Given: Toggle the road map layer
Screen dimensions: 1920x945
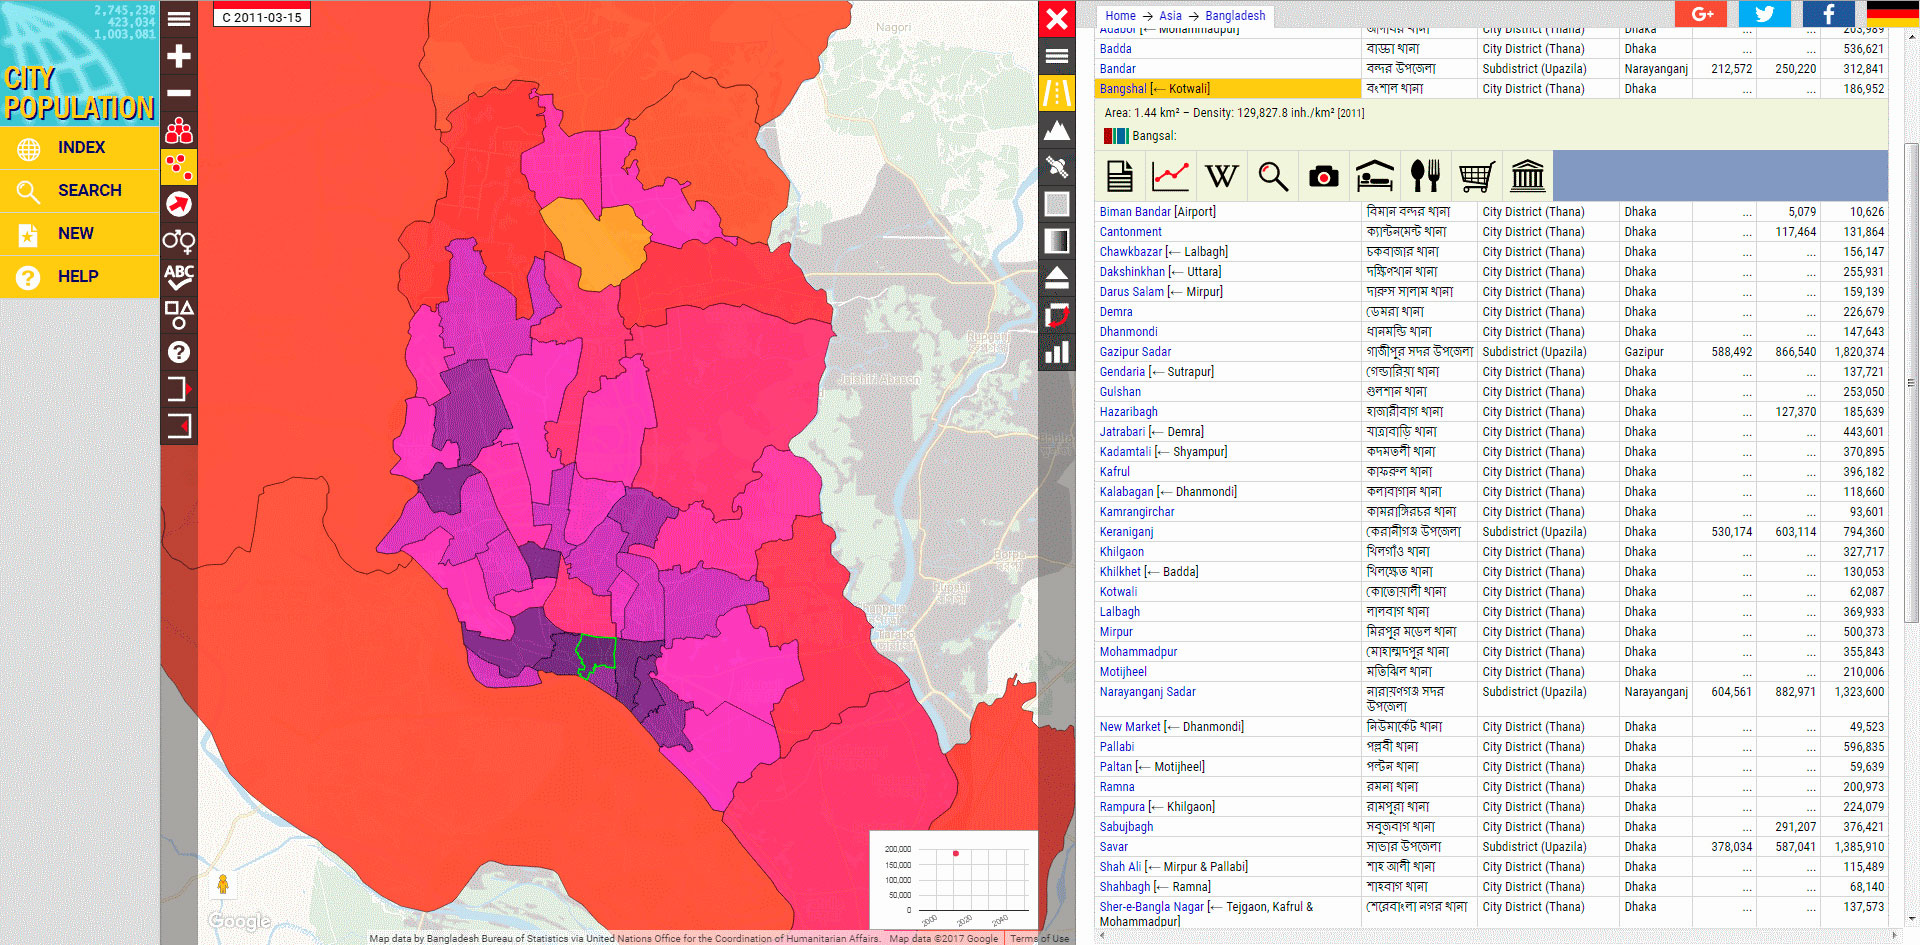Looking at the screenshot, I should pos(1057,93).
